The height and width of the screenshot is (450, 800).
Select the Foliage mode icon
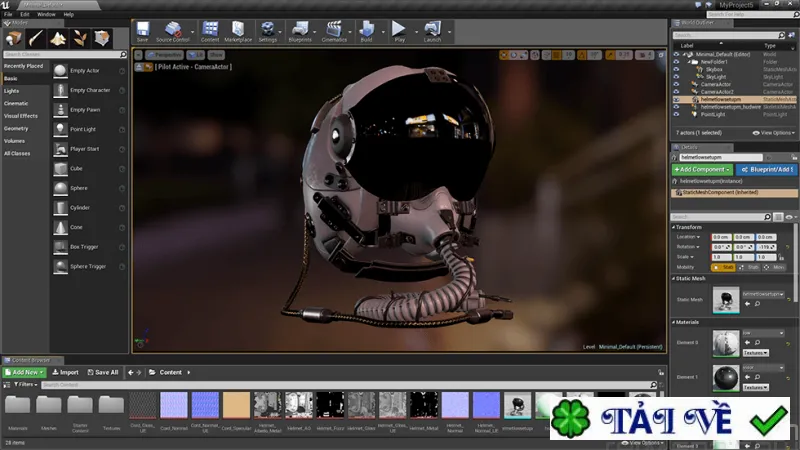coord(80,38)
